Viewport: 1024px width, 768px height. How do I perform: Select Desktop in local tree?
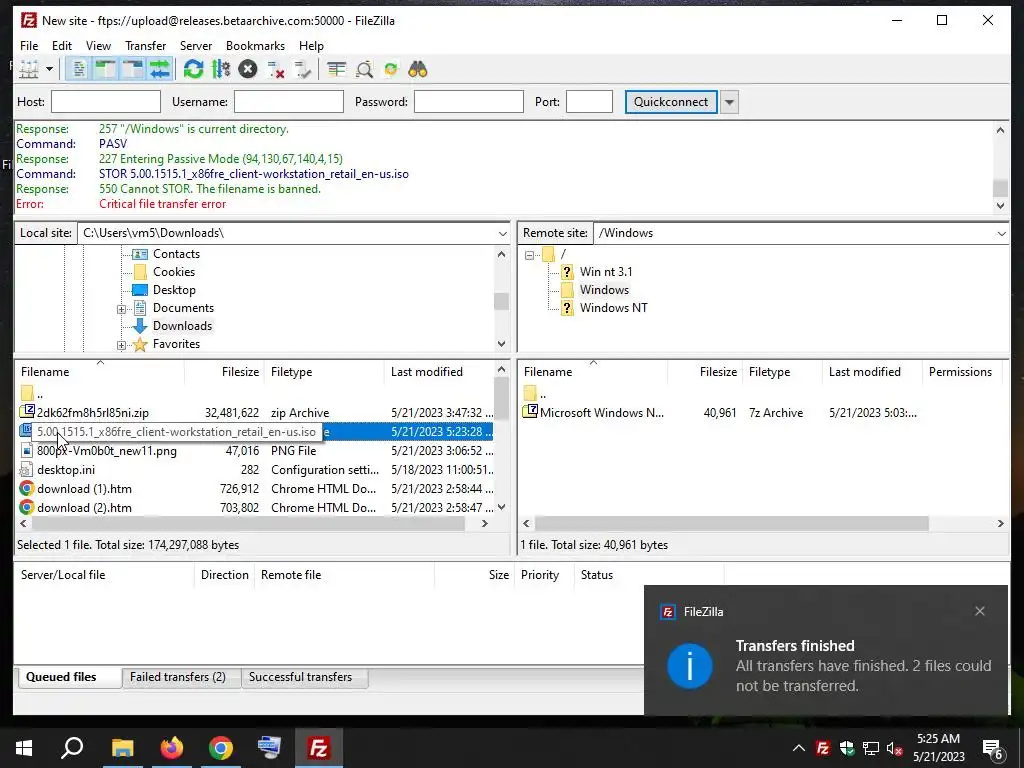[174, 290]
